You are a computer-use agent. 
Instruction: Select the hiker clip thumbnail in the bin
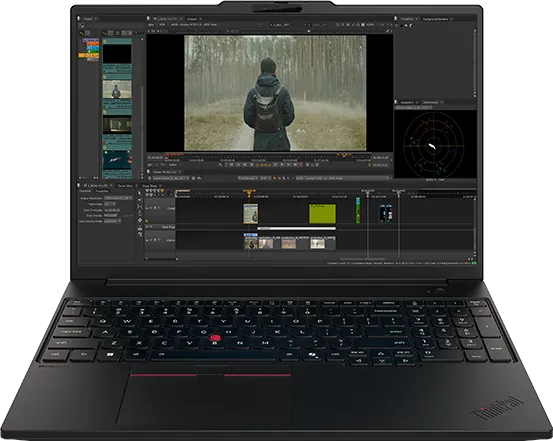117,90
